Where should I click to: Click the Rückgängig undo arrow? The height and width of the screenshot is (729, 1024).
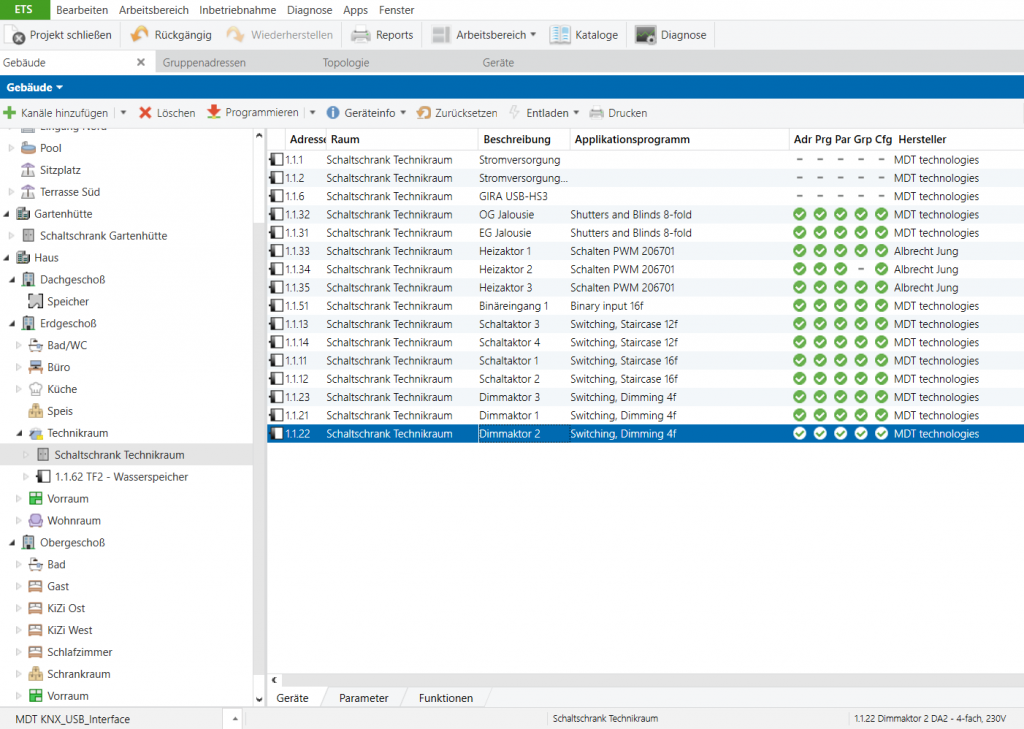tap(140, 35)
